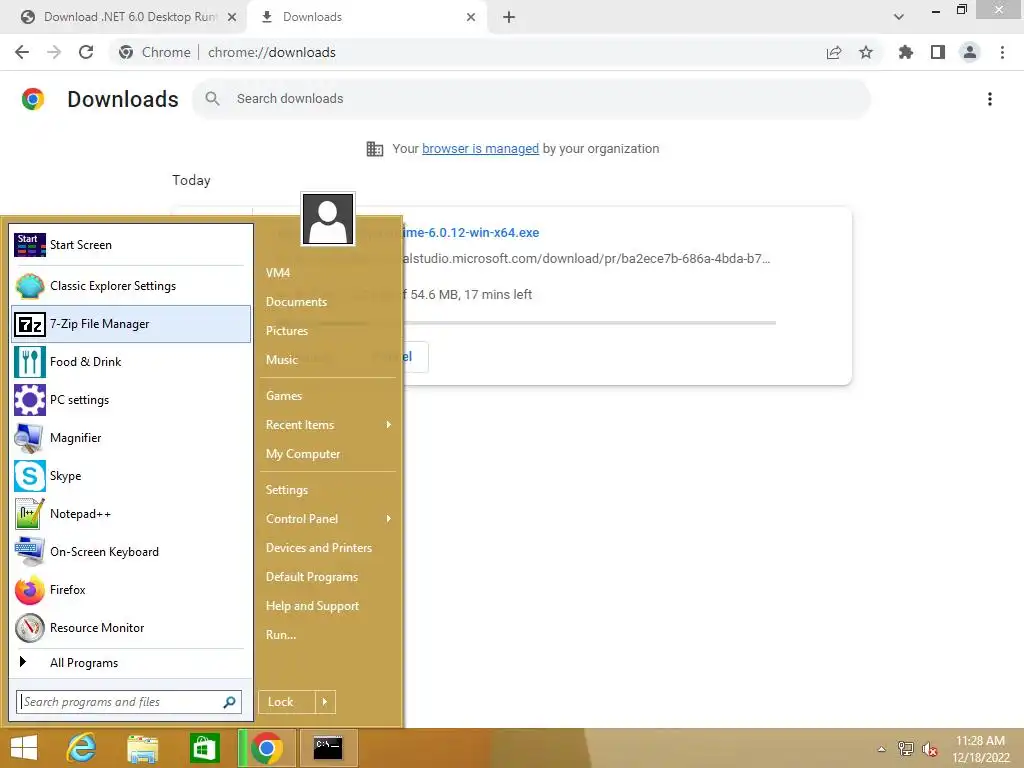Open Pictures from start menu
This screenshot has height=768, width=1024.
[x=328, y=331]
